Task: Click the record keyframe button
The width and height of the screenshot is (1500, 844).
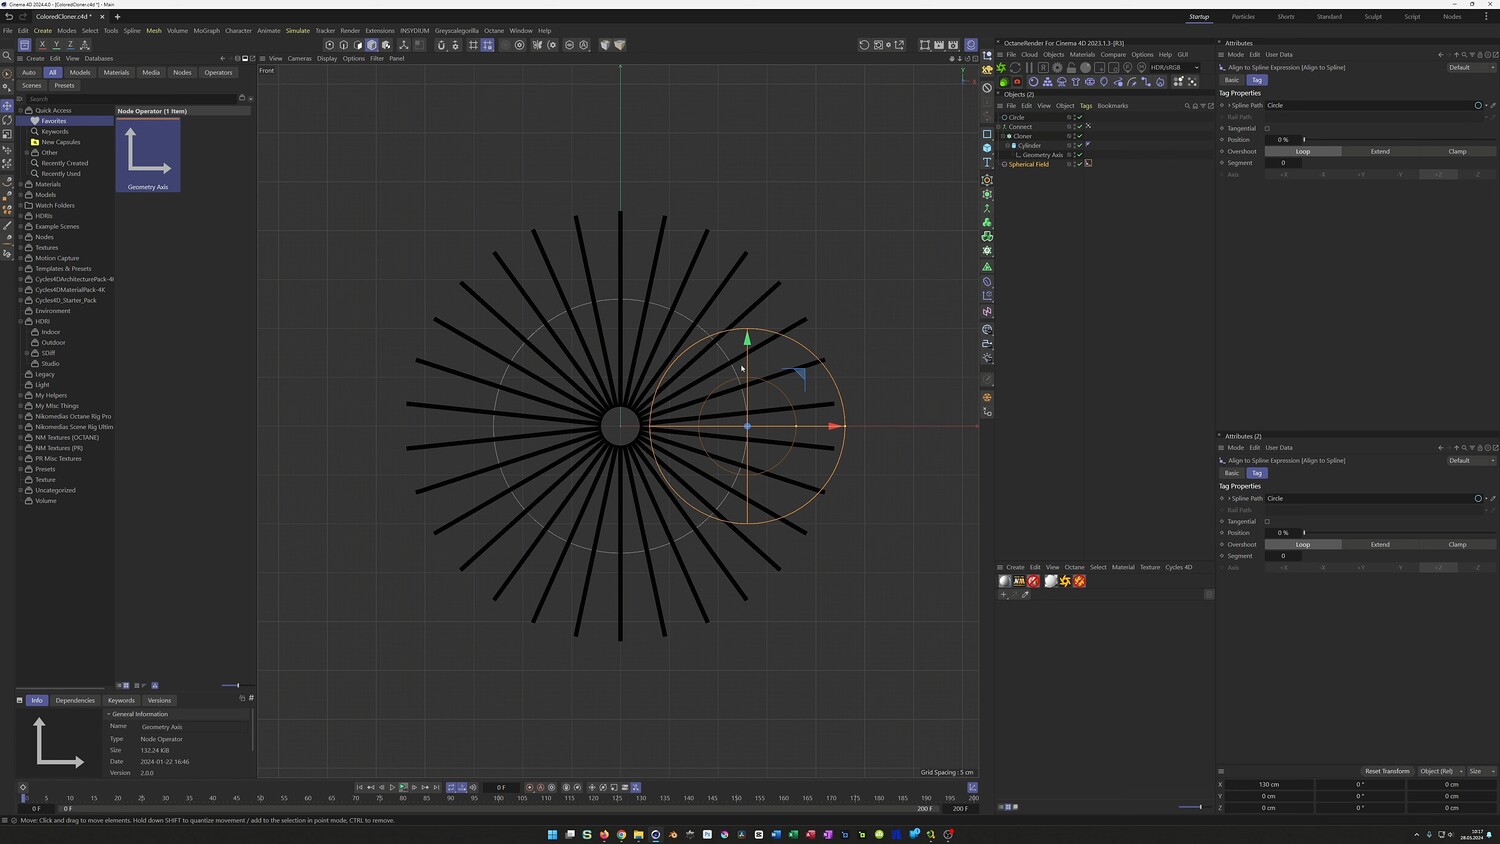Action: coord(530,787)
